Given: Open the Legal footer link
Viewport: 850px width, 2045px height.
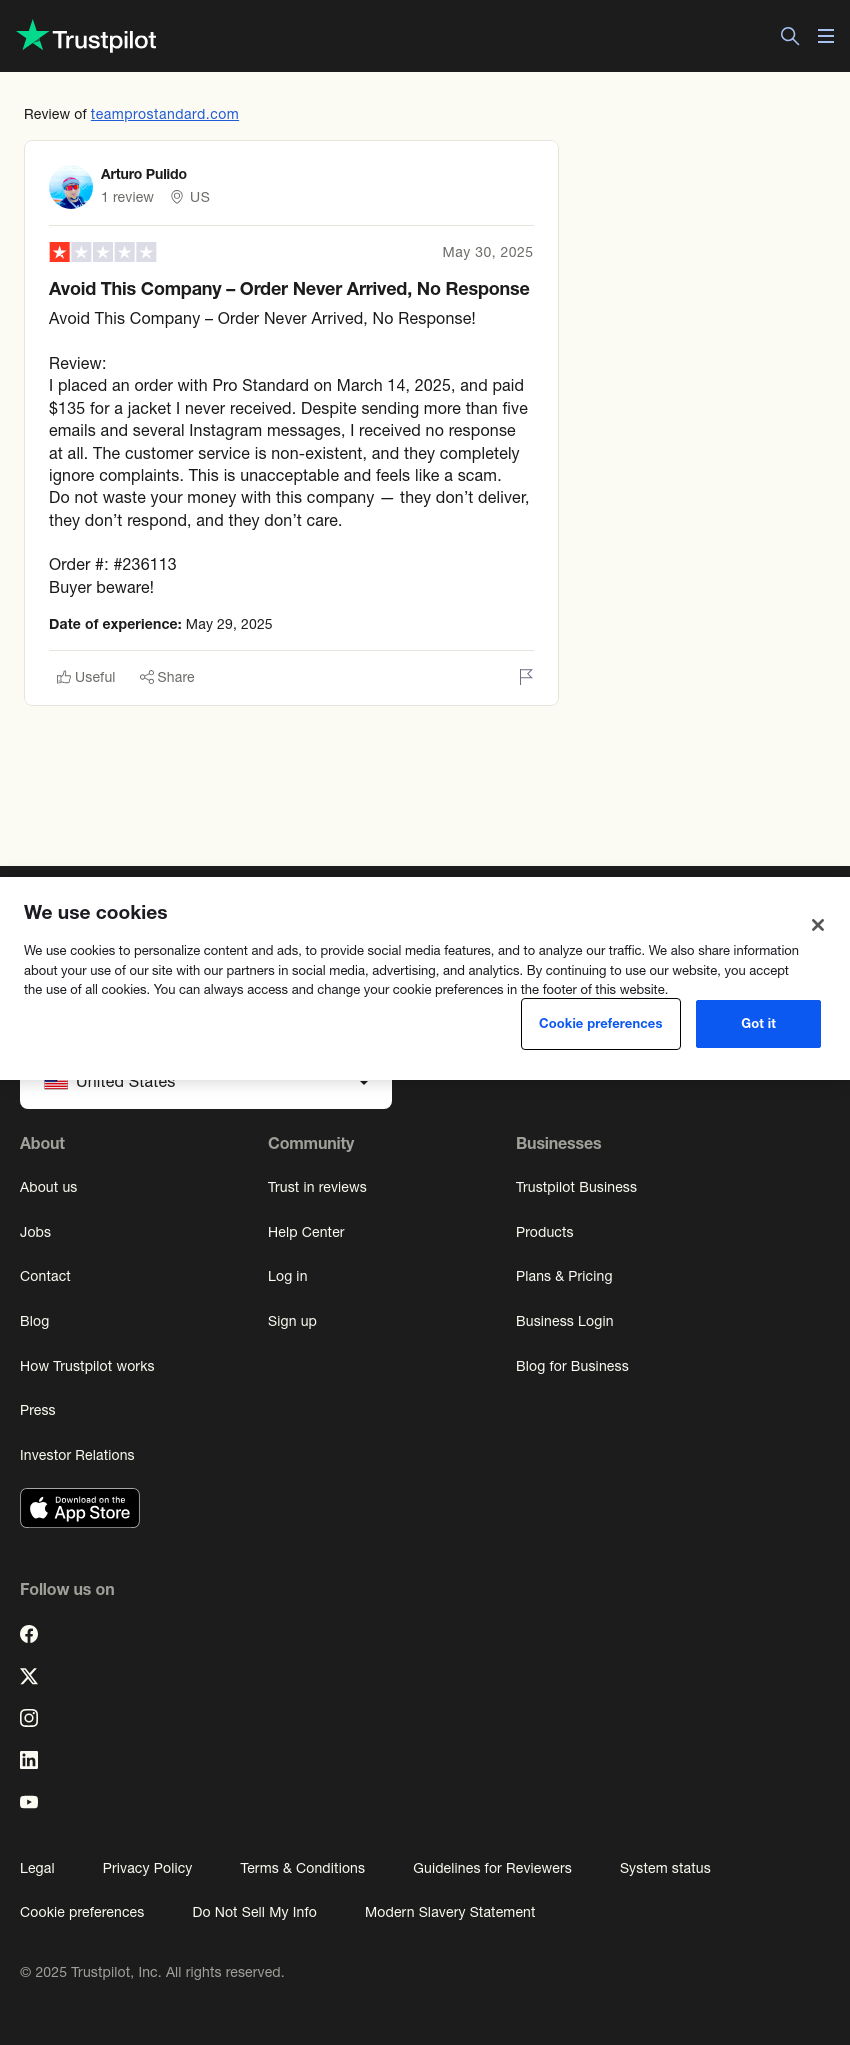Looking at the screenshot, I should [x=37, y=1868].
